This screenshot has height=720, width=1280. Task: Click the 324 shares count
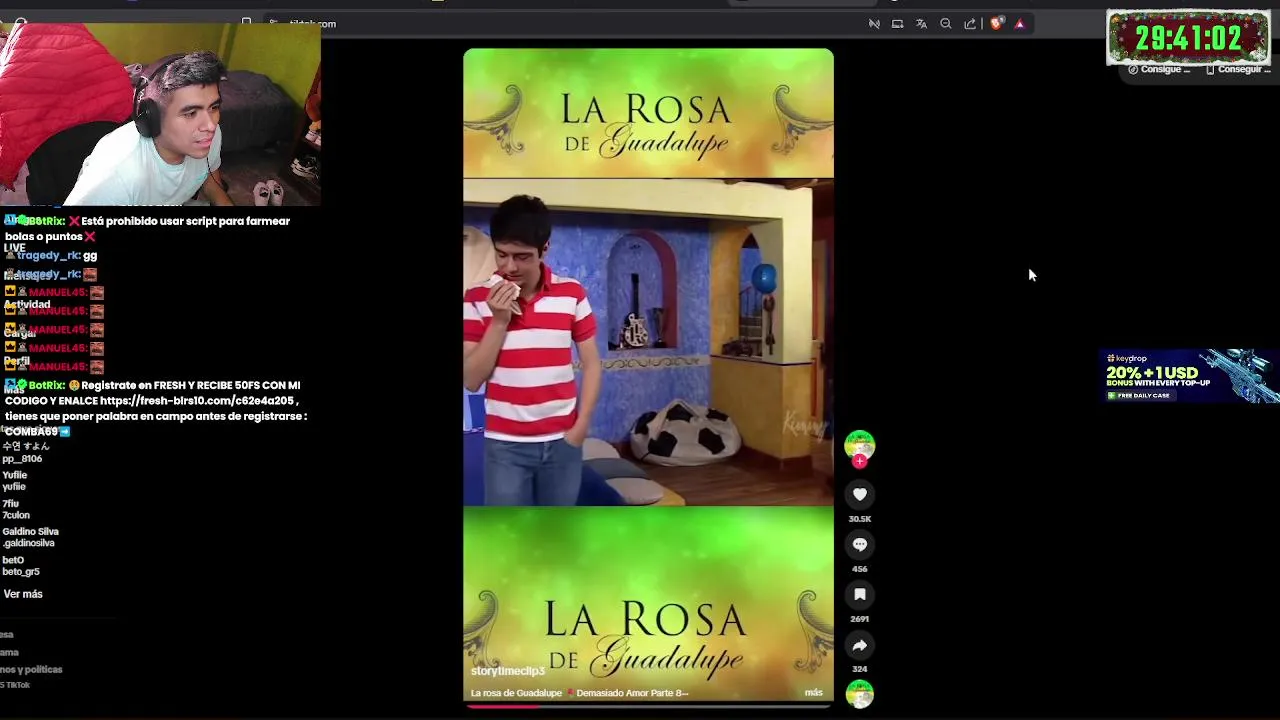tap(859, 669)
